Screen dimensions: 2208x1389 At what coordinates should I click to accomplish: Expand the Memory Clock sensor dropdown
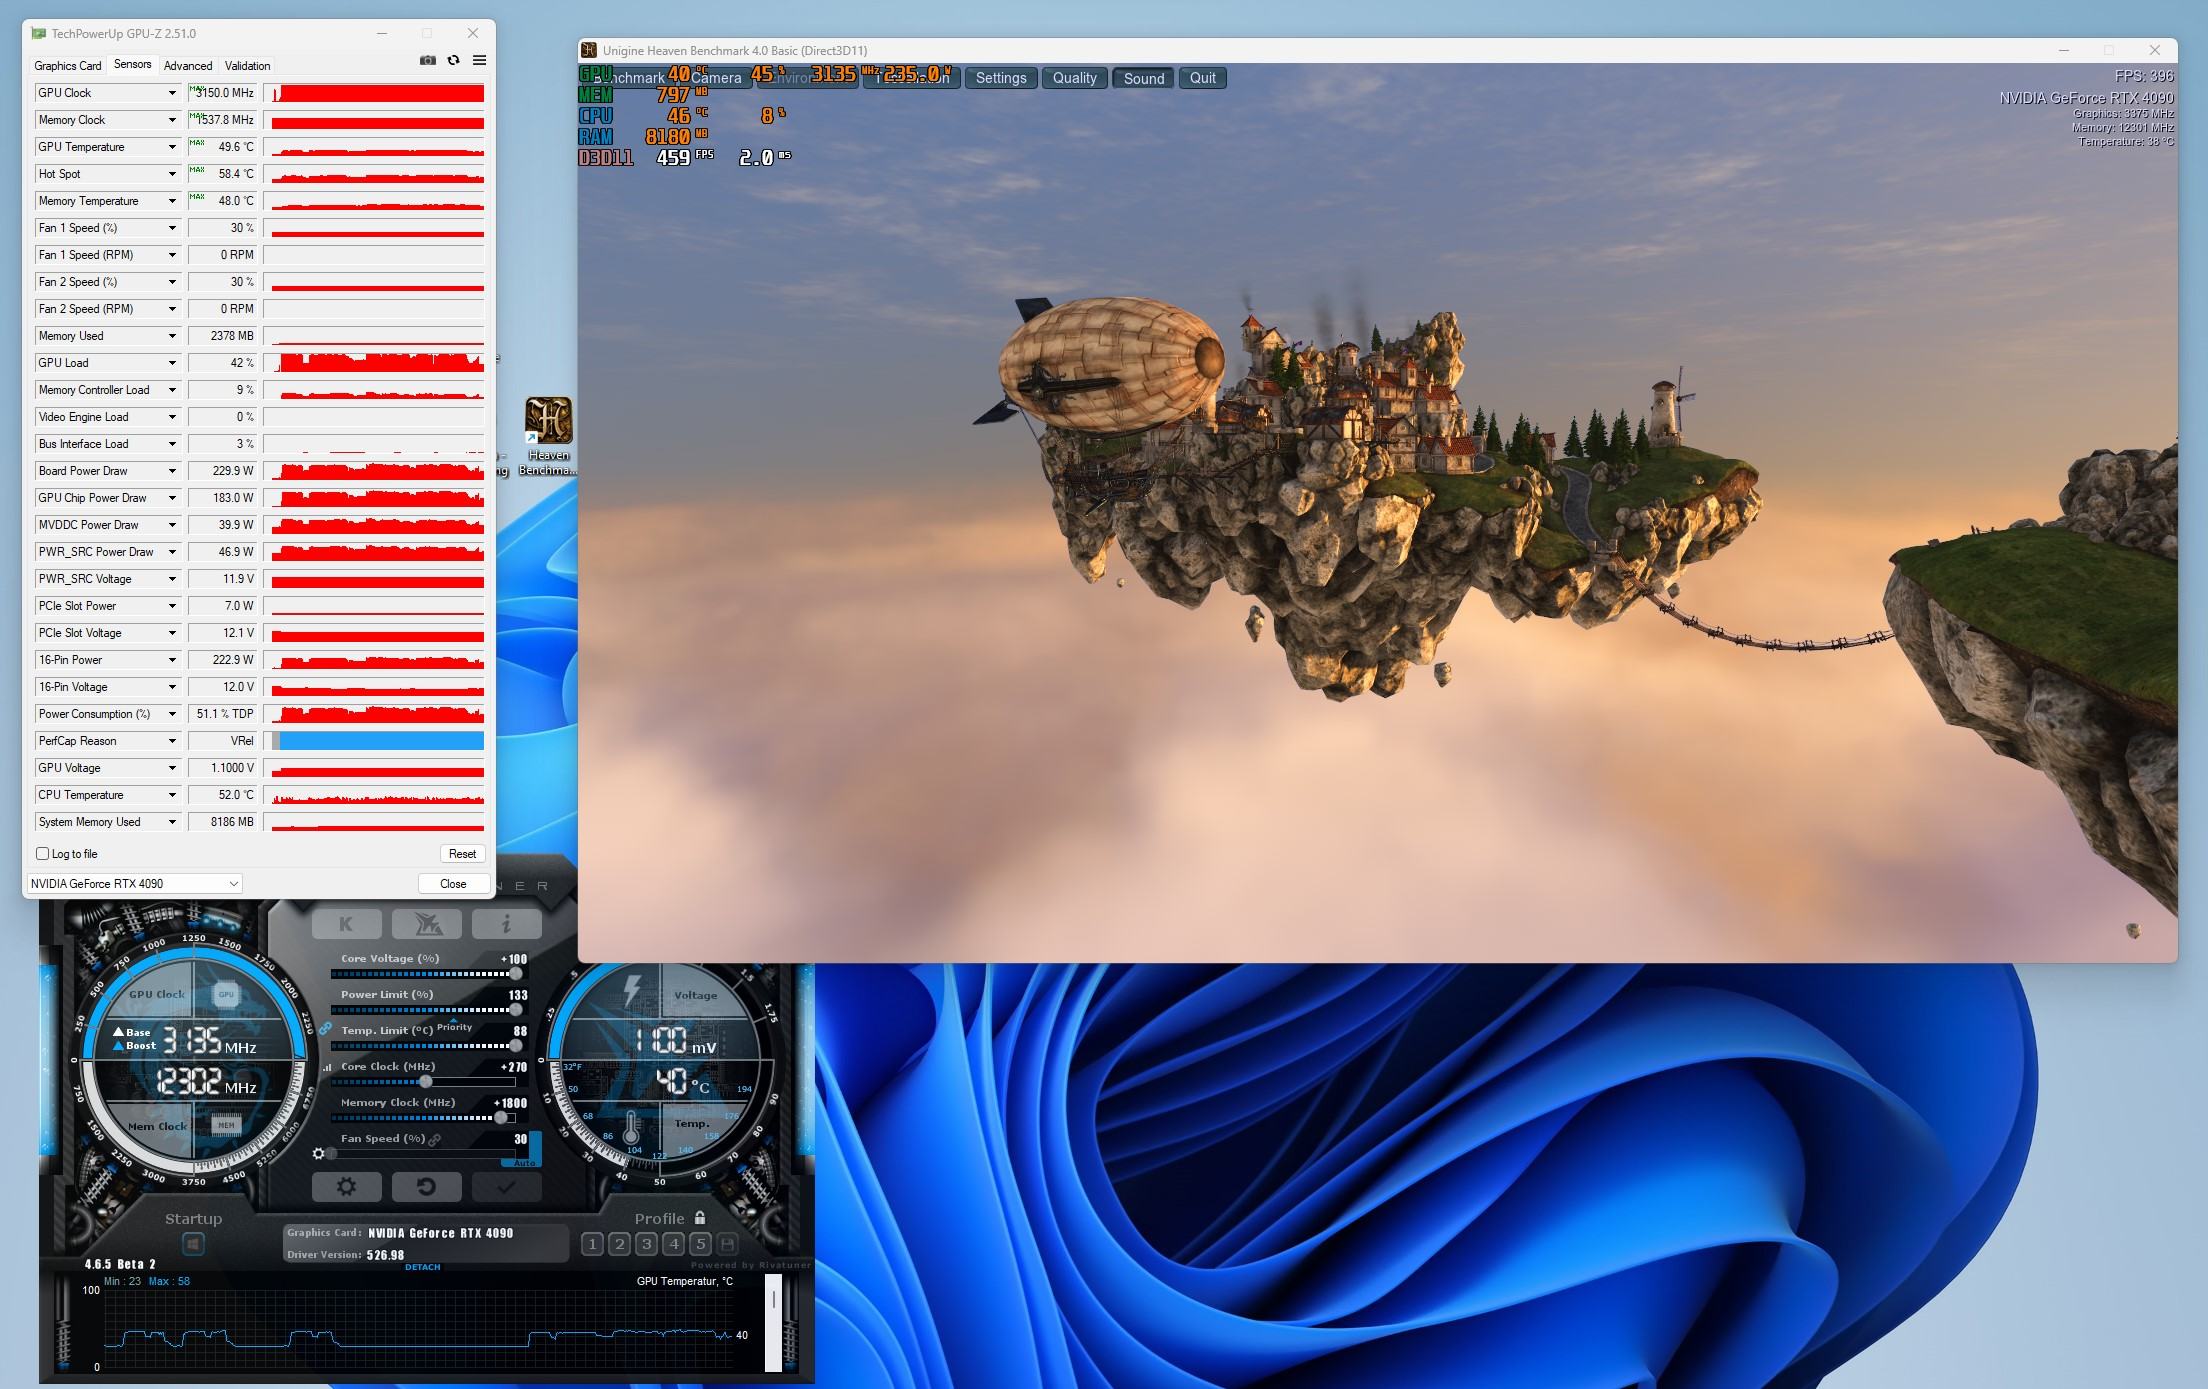pyautogui.click(x=172, y=120)
